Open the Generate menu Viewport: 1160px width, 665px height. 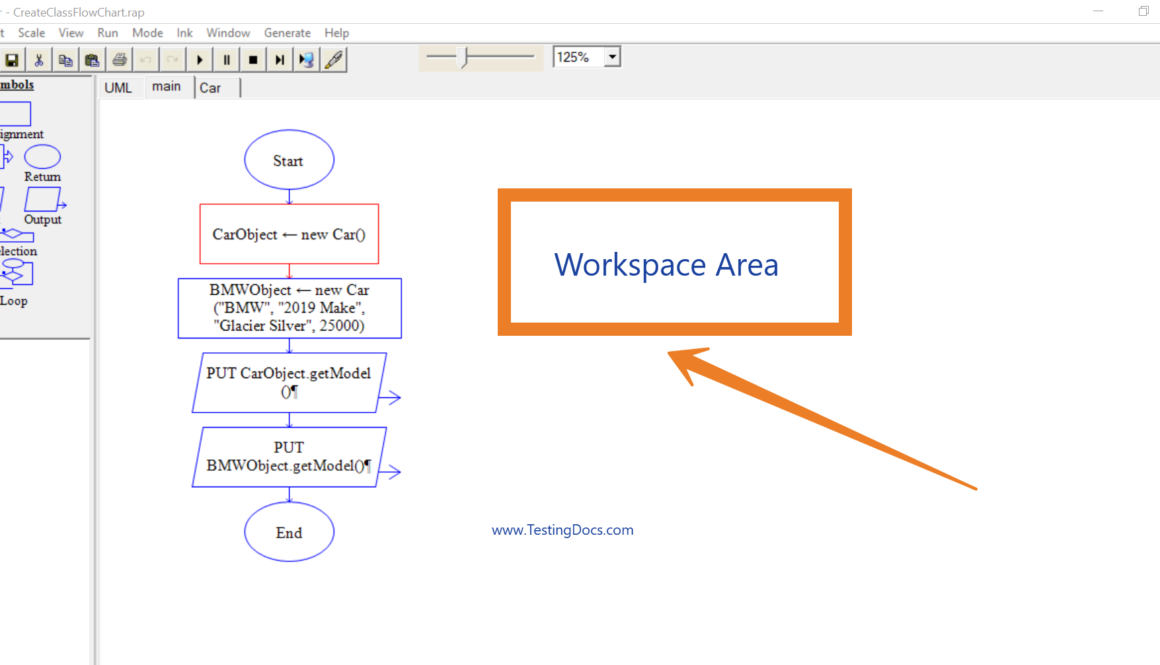coord(287,33)
